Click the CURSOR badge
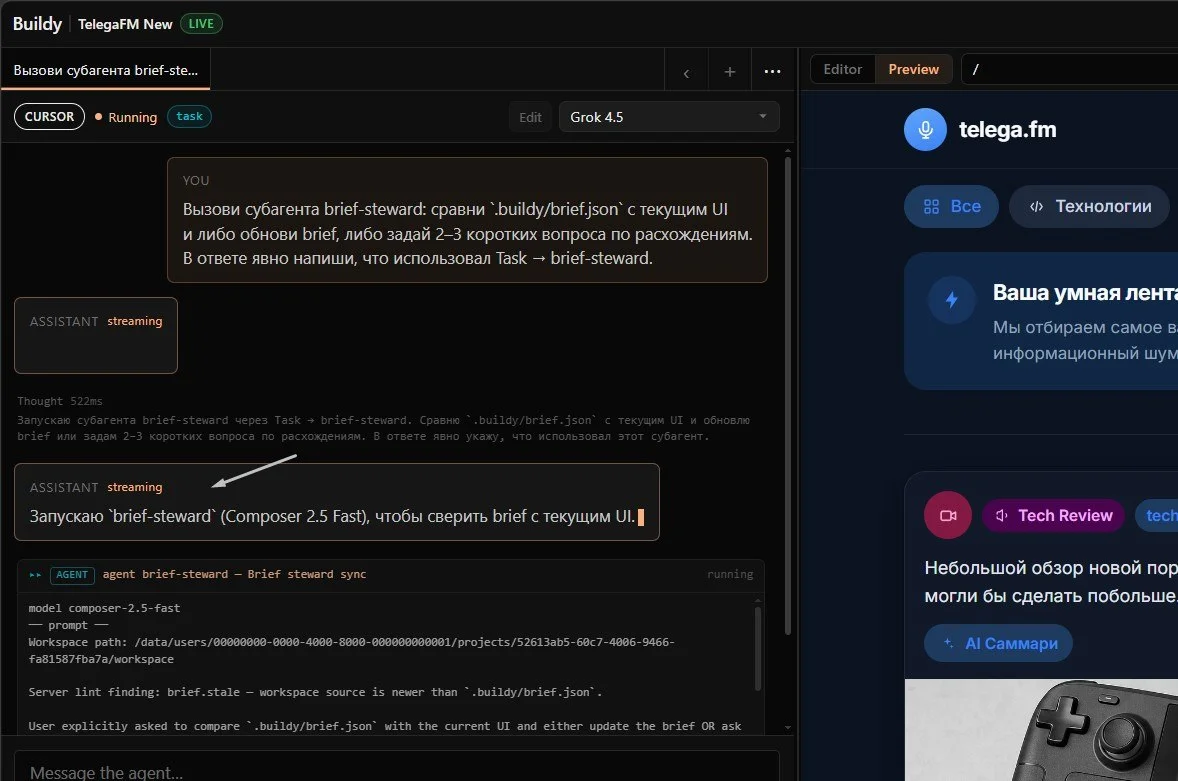1178x781 pixels. (50, 116)
